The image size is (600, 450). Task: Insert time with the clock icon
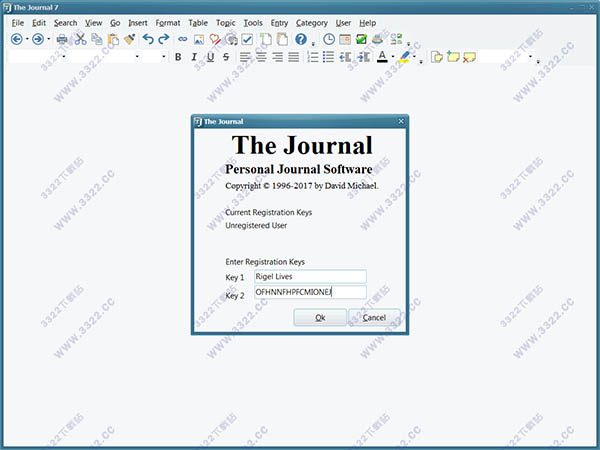click(329, 39)
